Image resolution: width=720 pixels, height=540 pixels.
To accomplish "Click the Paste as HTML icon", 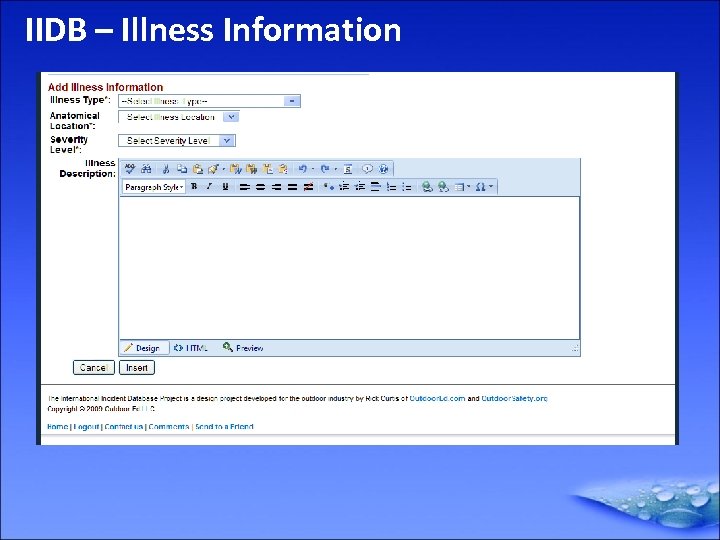I will pyautogui.click(x=283, y=169).
